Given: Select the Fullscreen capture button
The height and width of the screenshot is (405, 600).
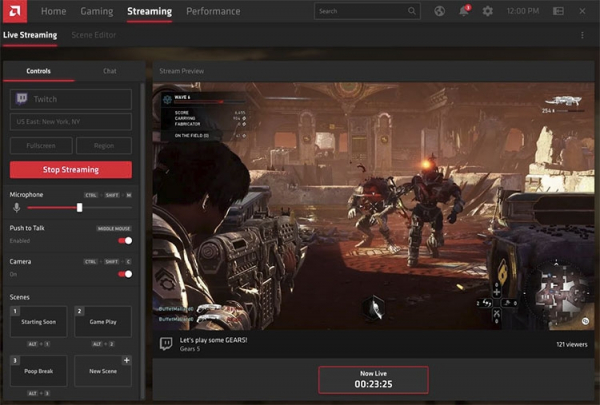Looking at the screenshot, I should pyautogui.click(x=41, y=146).
